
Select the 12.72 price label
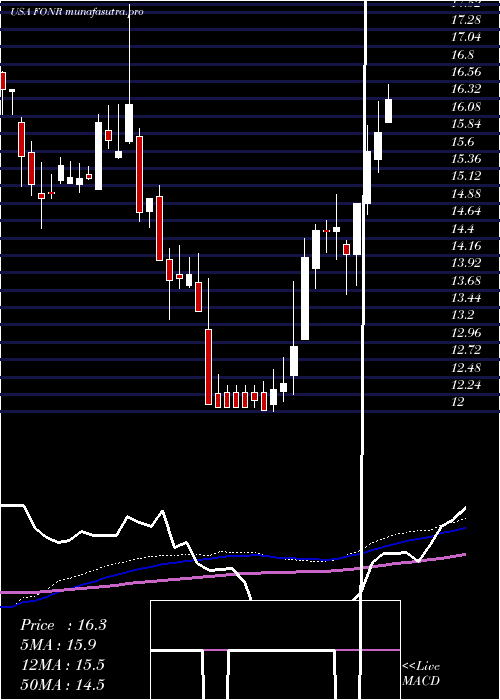(466, 350)
